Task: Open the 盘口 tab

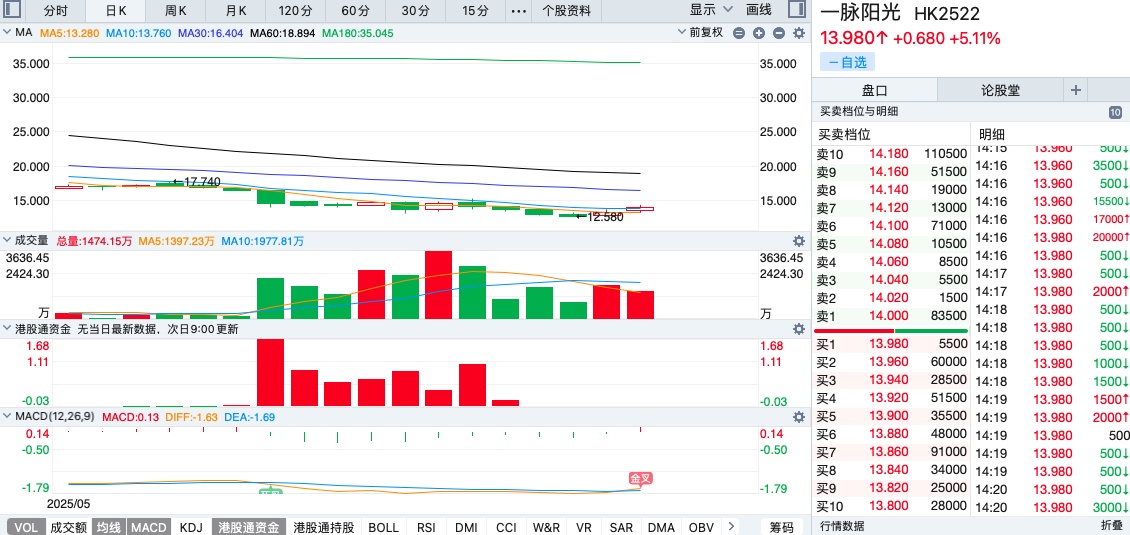Action: click(875, 90)
